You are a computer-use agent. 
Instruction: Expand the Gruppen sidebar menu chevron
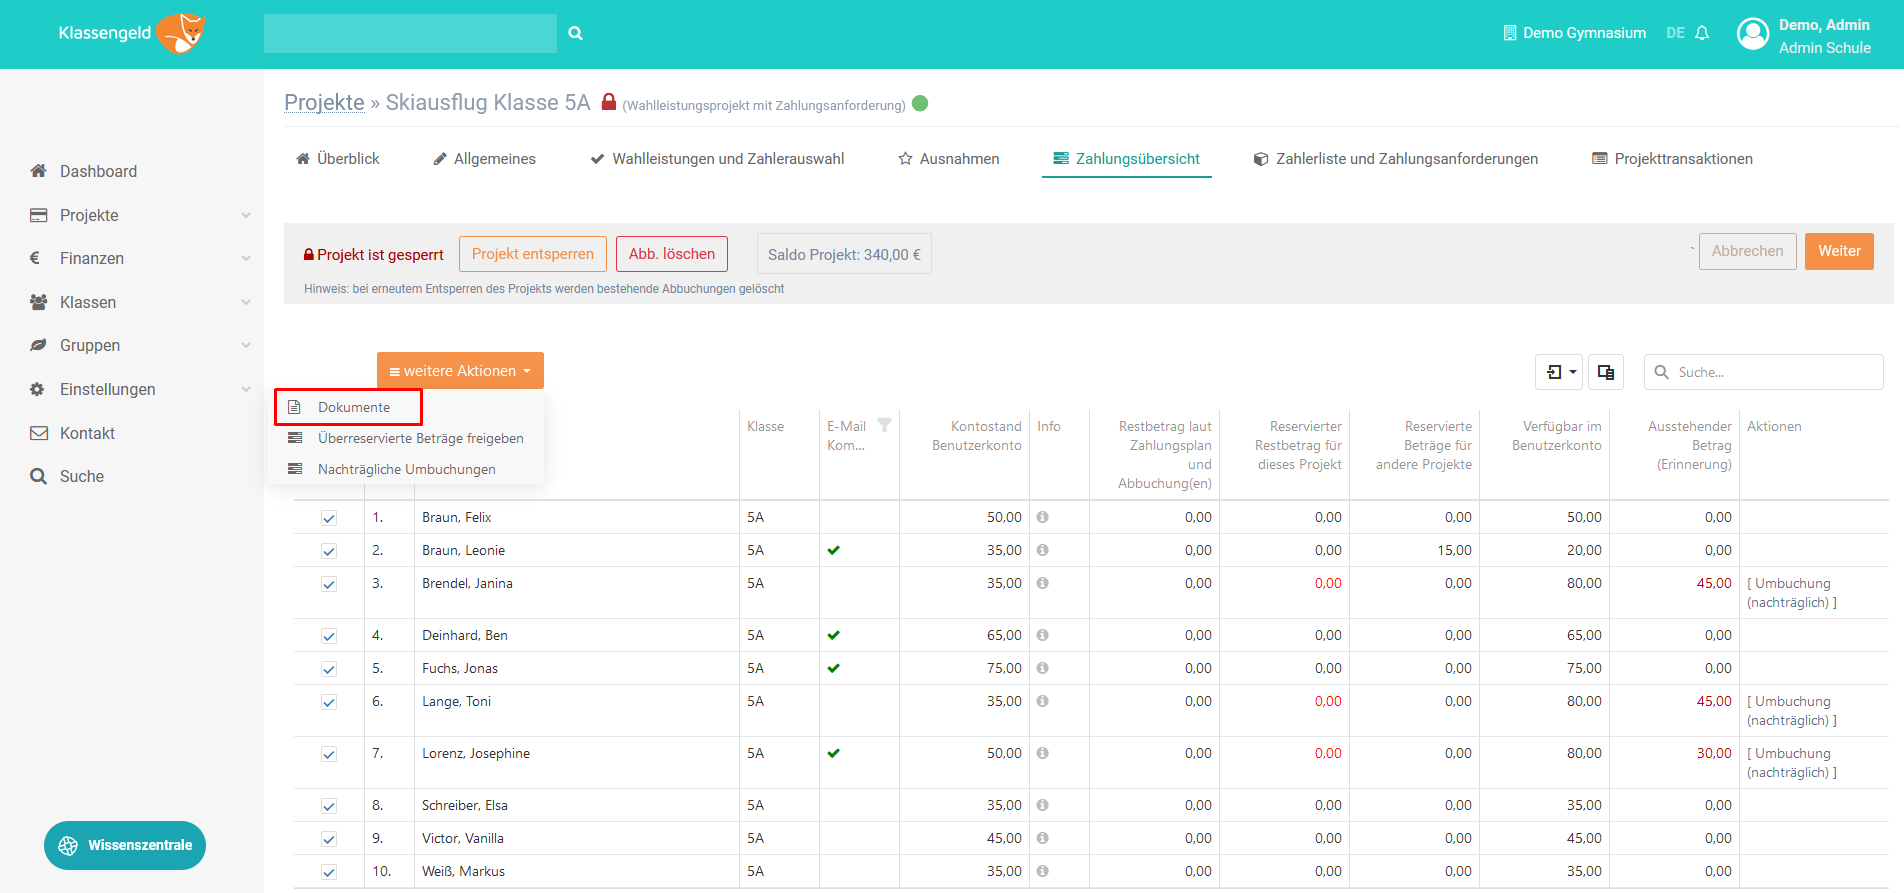[246, 345]
